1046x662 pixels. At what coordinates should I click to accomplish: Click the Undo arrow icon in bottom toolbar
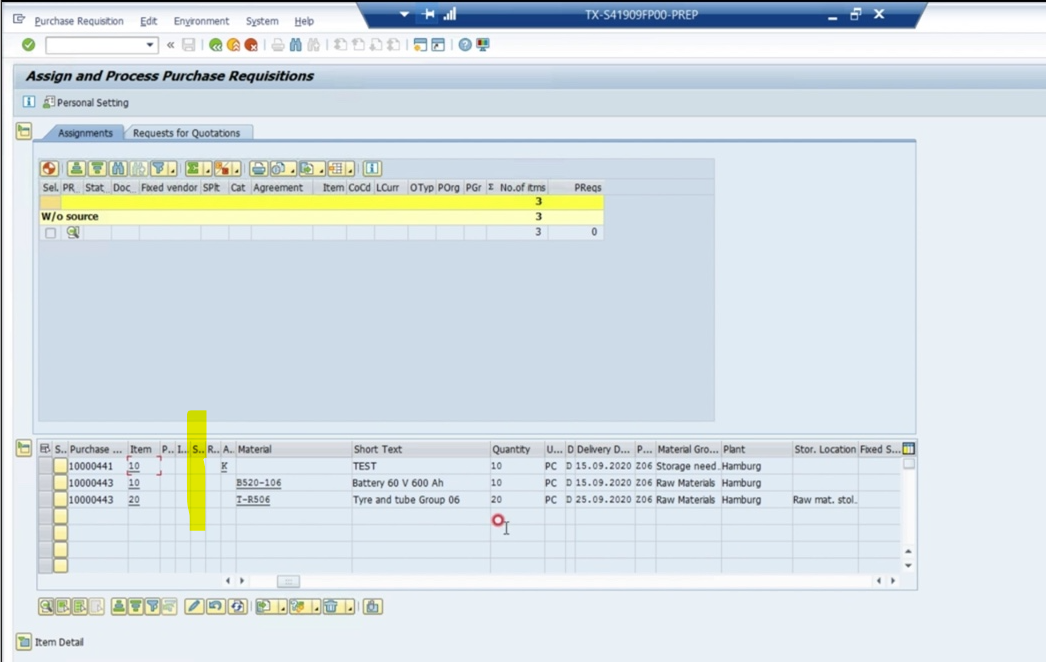point(215,607)
